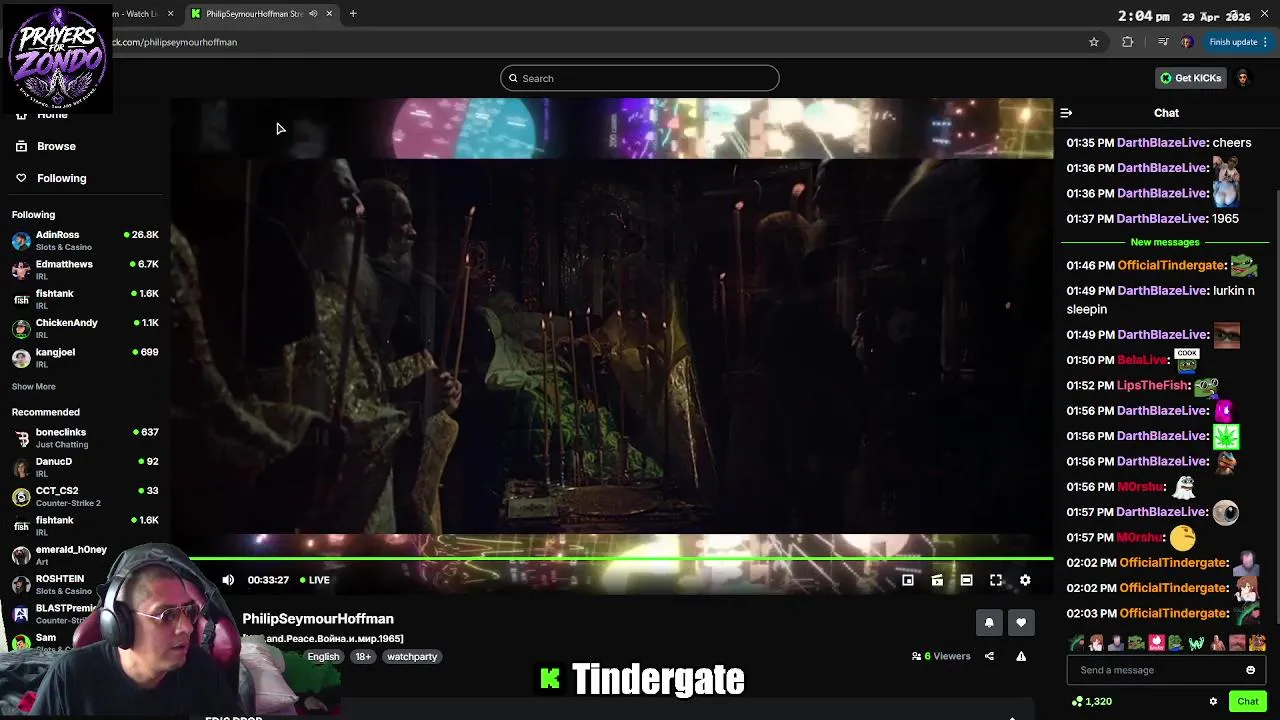Screen dimensions: 1280x720
Task: Collapse the chat panel icon
Action: pos(1066,113)
